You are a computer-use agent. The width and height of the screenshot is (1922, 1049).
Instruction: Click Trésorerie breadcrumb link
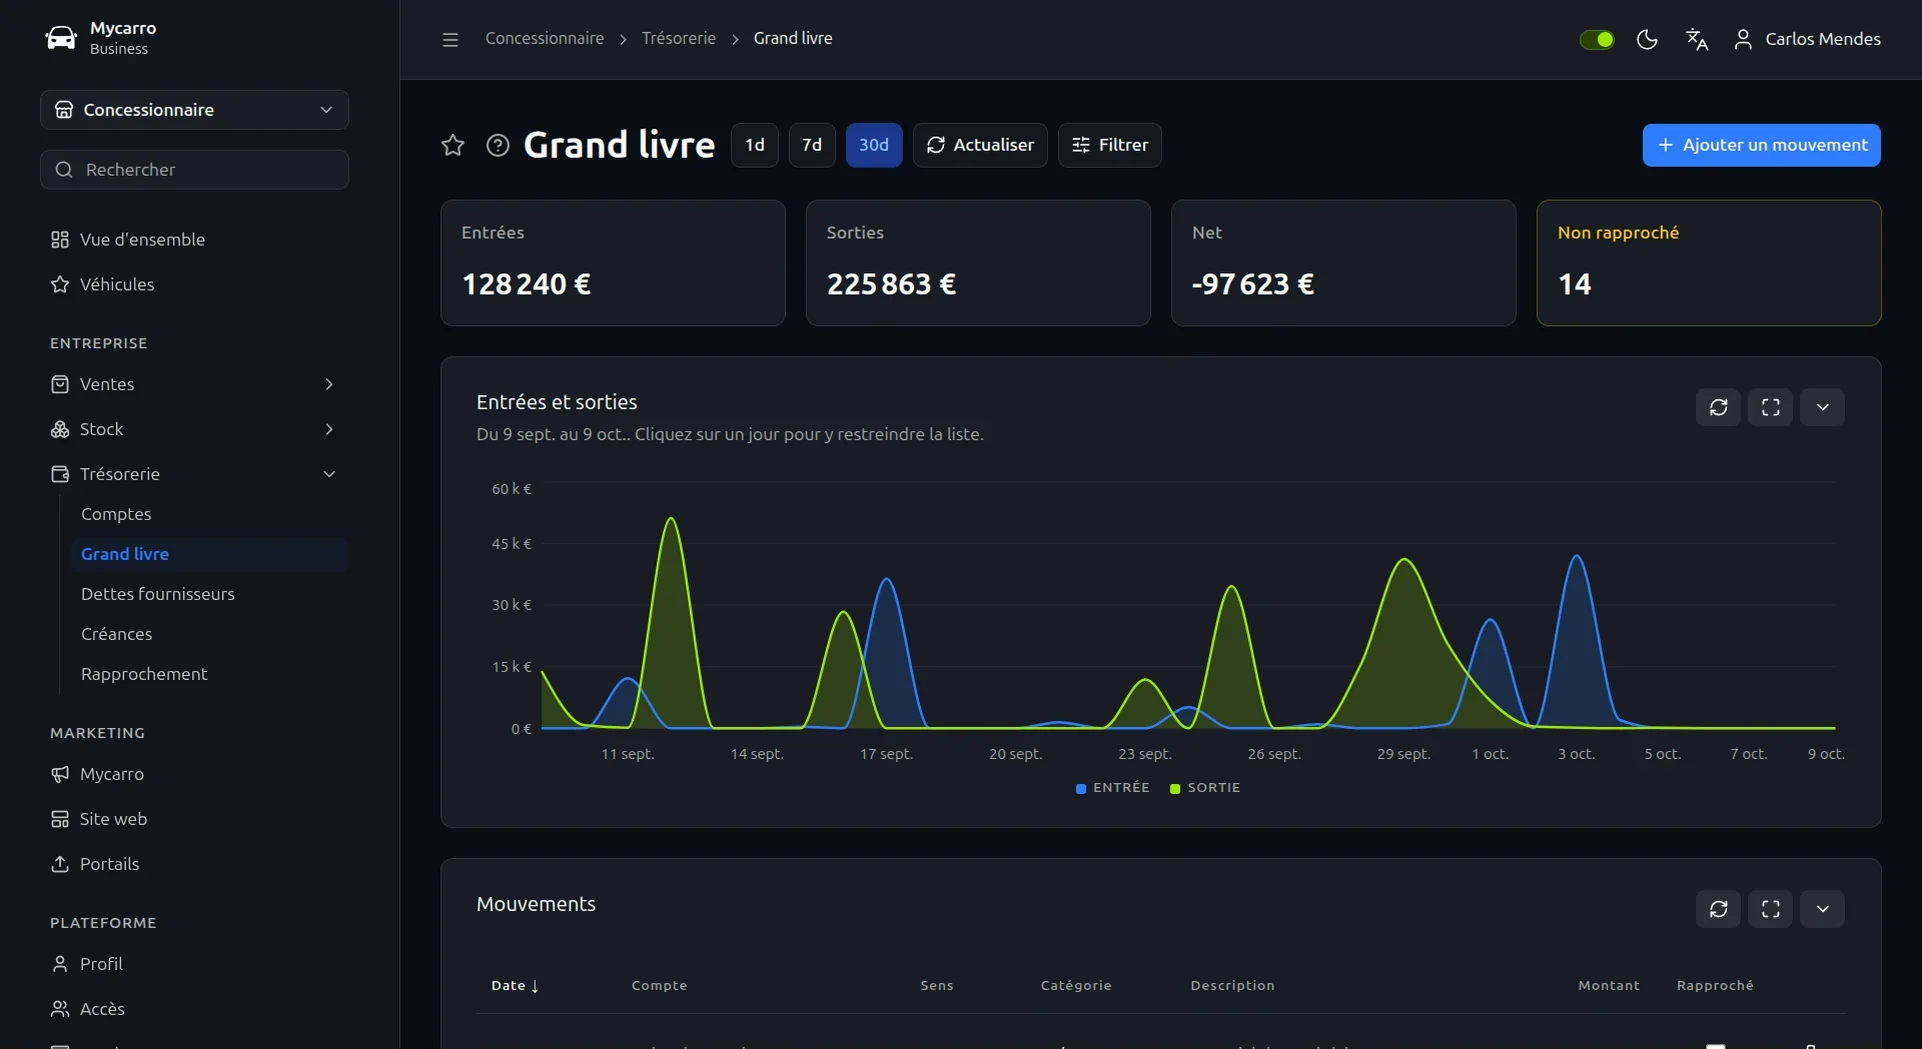click(678, 39)
